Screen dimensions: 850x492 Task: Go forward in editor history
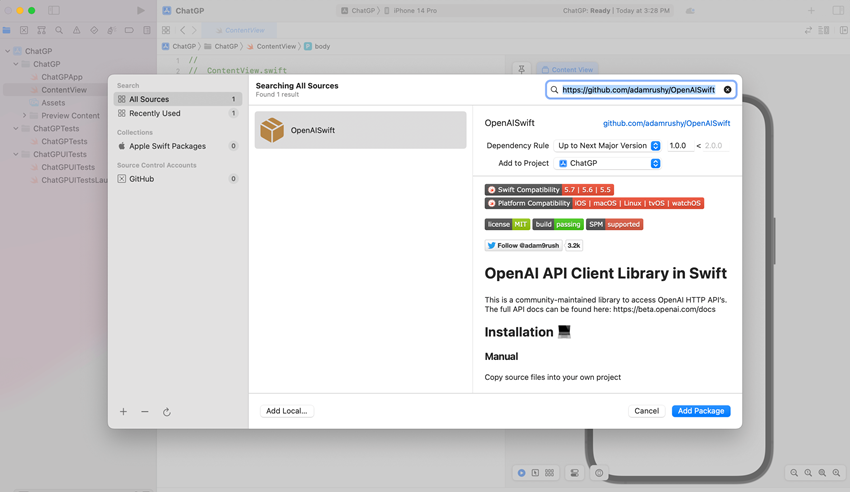(x=194, y=30)
